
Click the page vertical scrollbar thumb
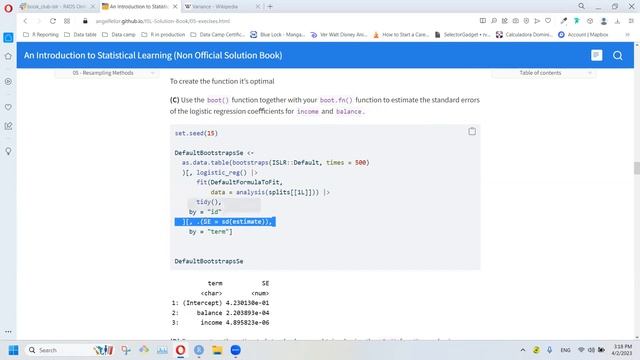point(637,168)
